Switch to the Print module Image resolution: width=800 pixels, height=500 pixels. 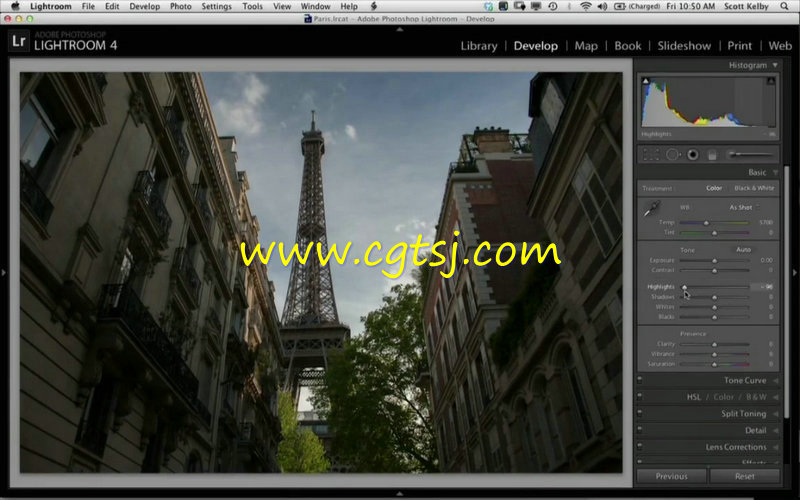(739, 46)
